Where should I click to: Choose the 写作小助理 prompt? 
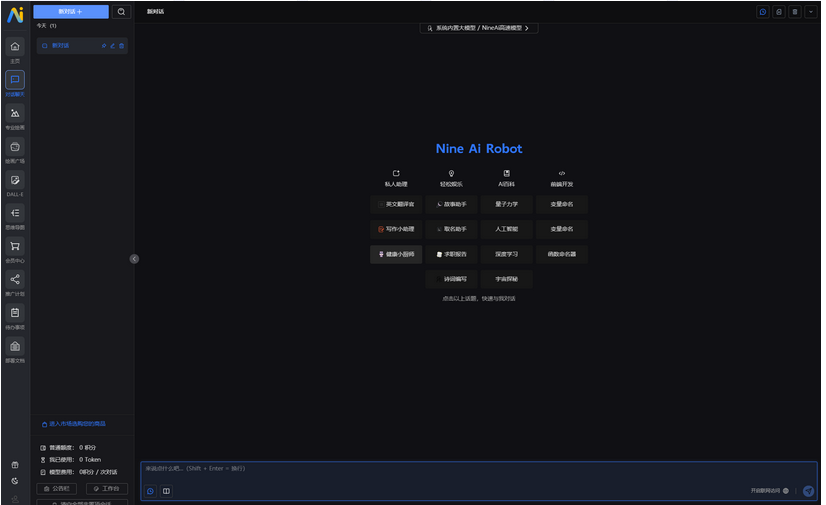pos(396,229)
